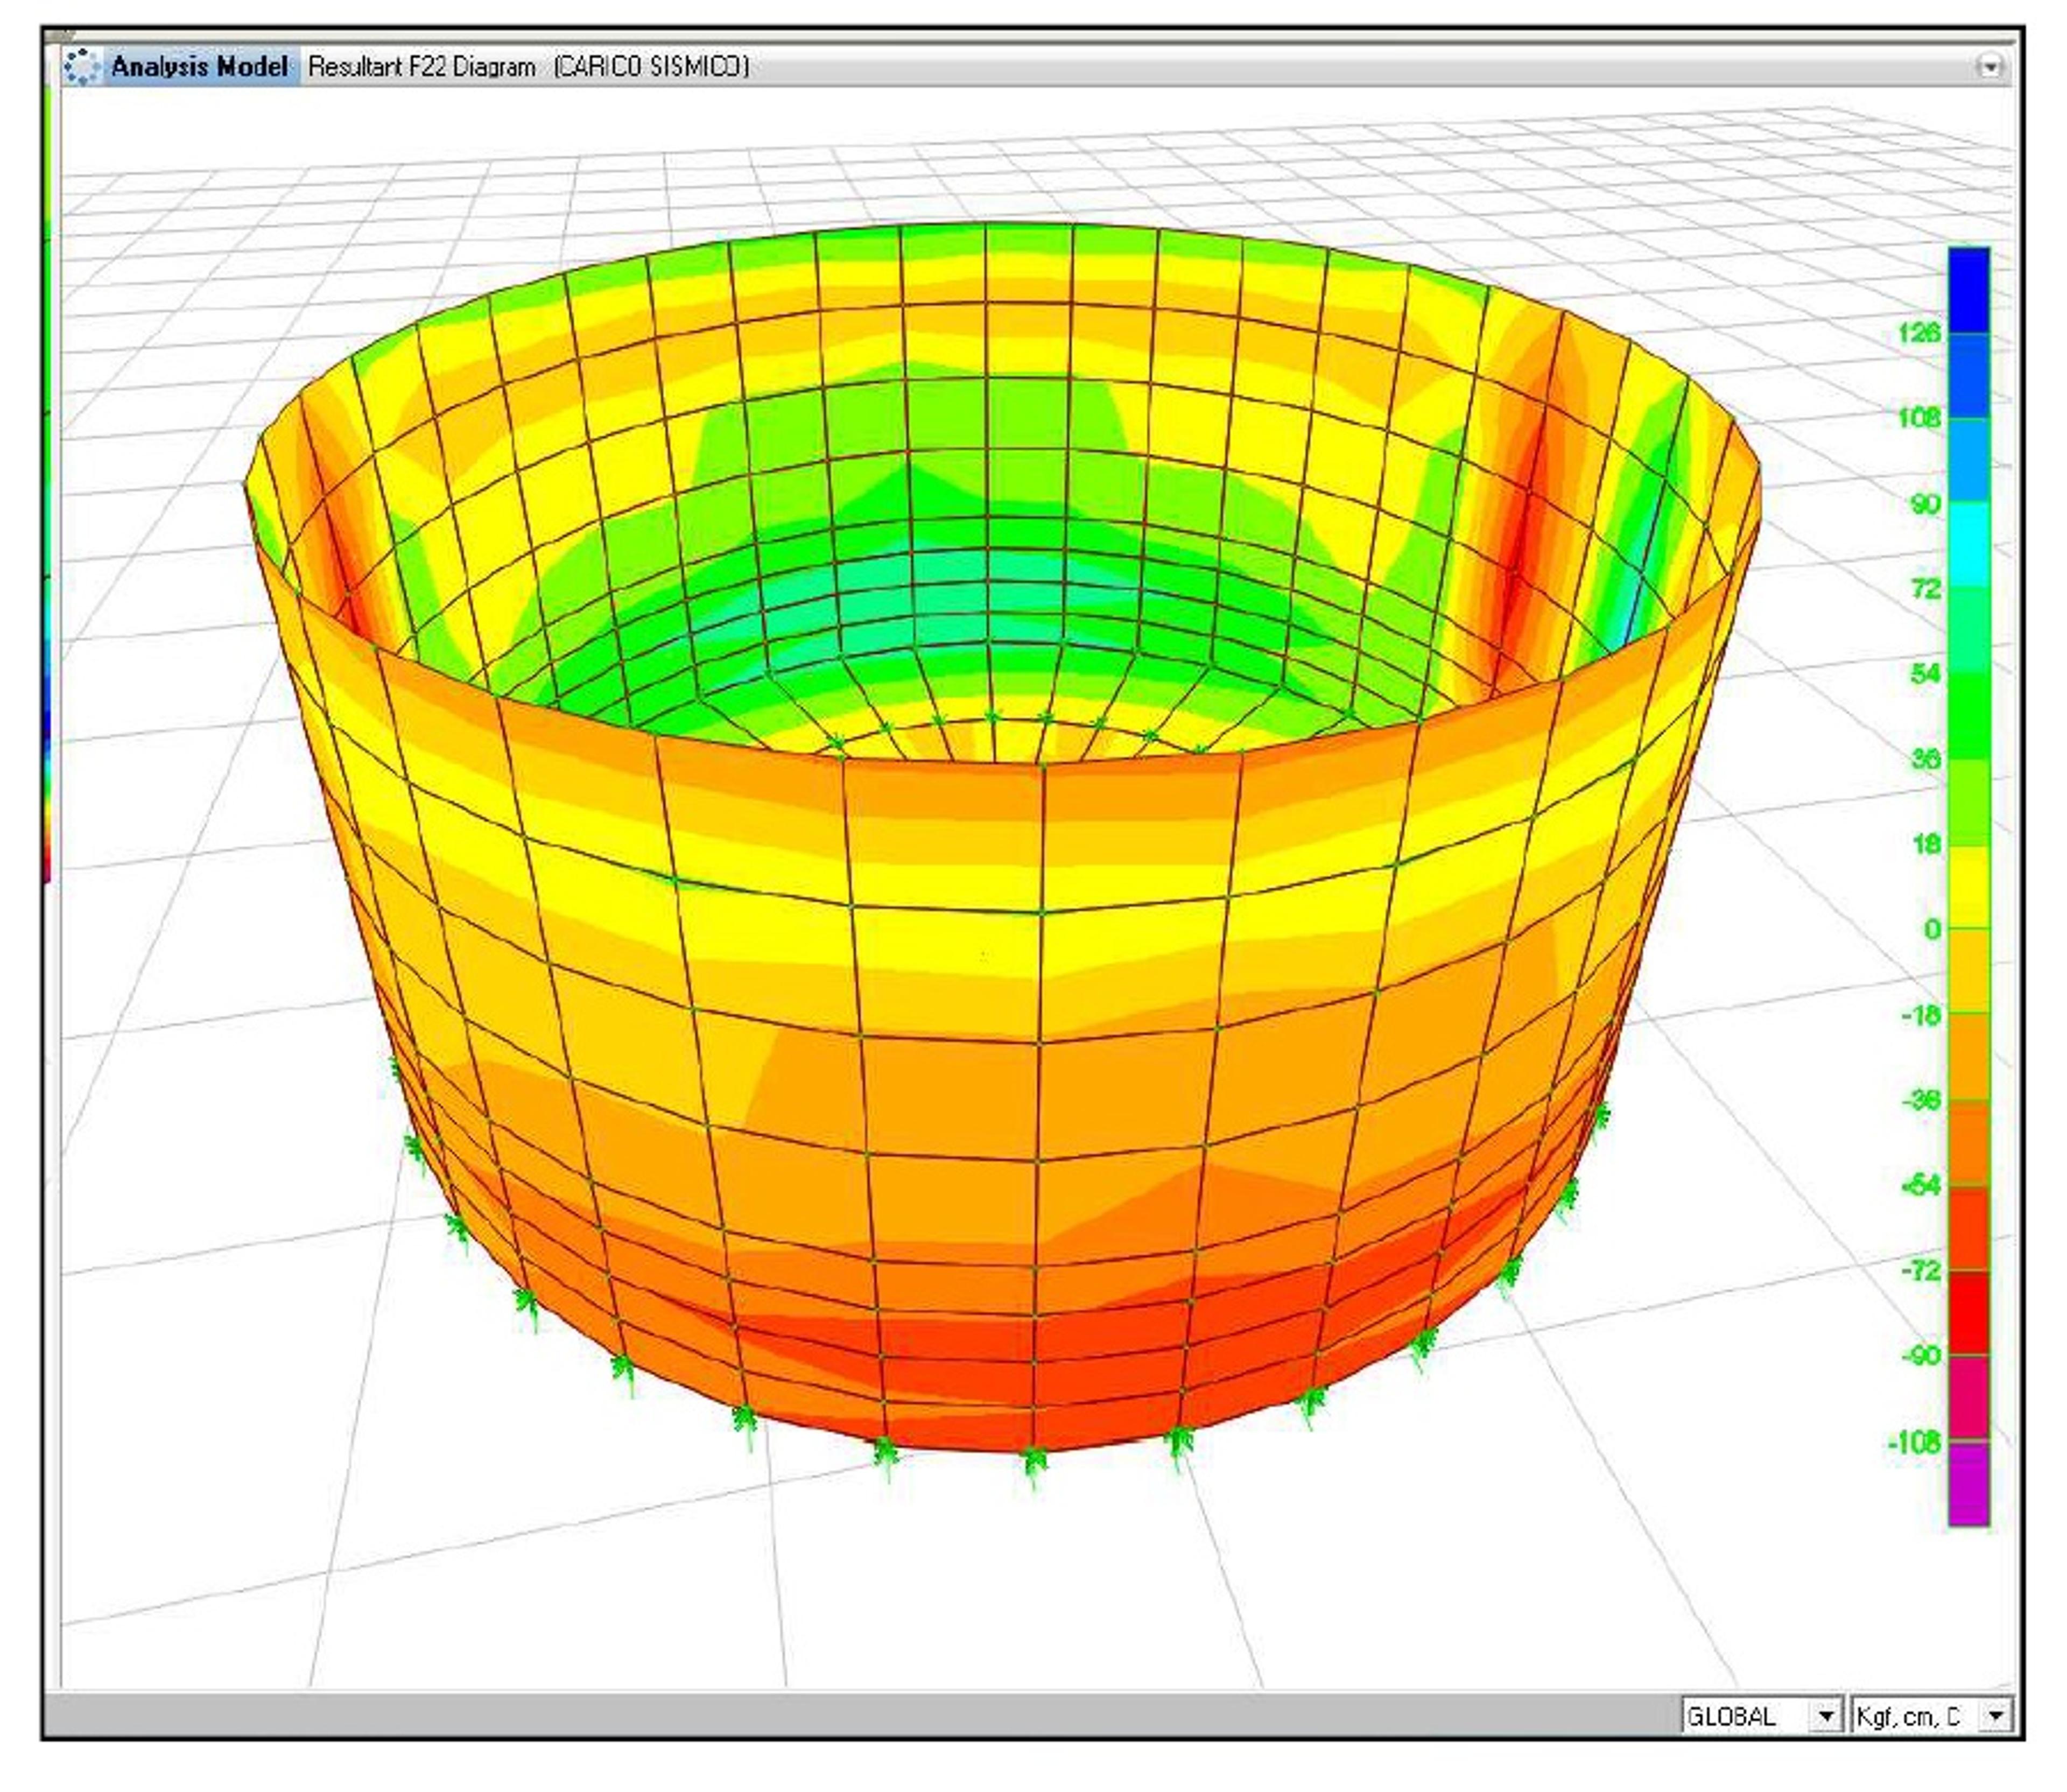
Task: Click the -108 legend value label
Action: [1913, 1442]
